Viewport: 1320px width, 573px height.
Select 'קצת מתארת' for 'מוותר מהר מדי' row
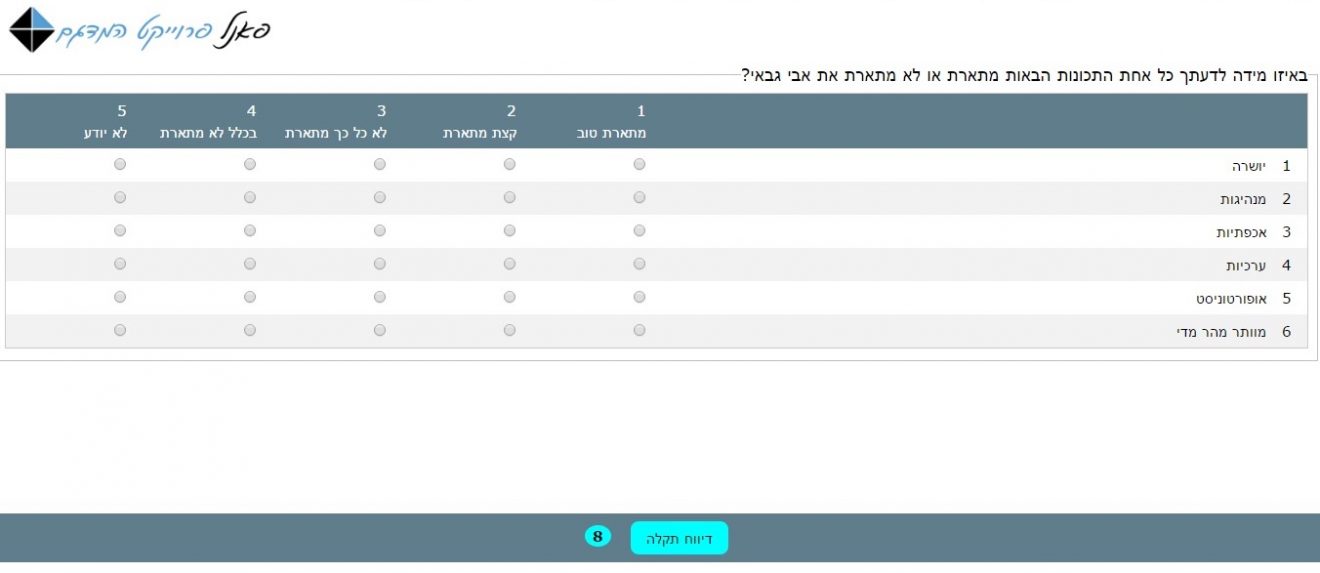pyautogui.click(x=510, y=330)
